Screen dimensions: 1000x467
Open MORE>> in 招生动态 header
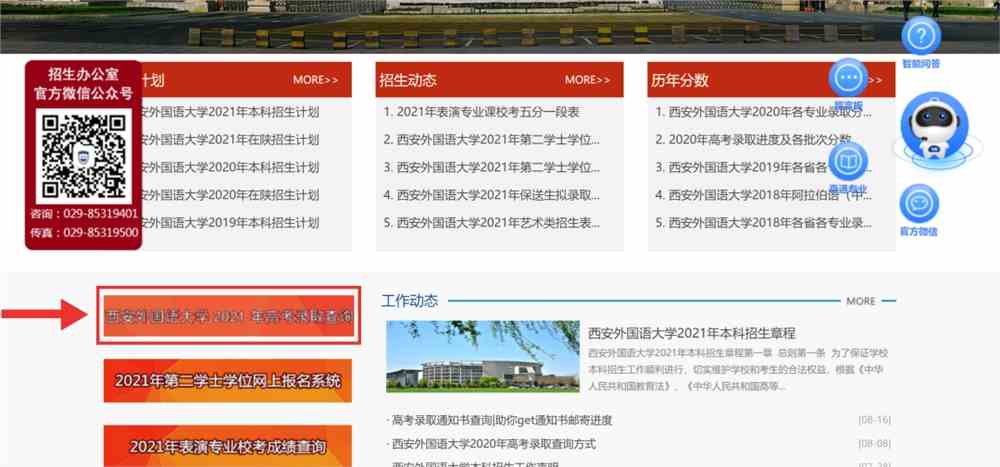587,80
